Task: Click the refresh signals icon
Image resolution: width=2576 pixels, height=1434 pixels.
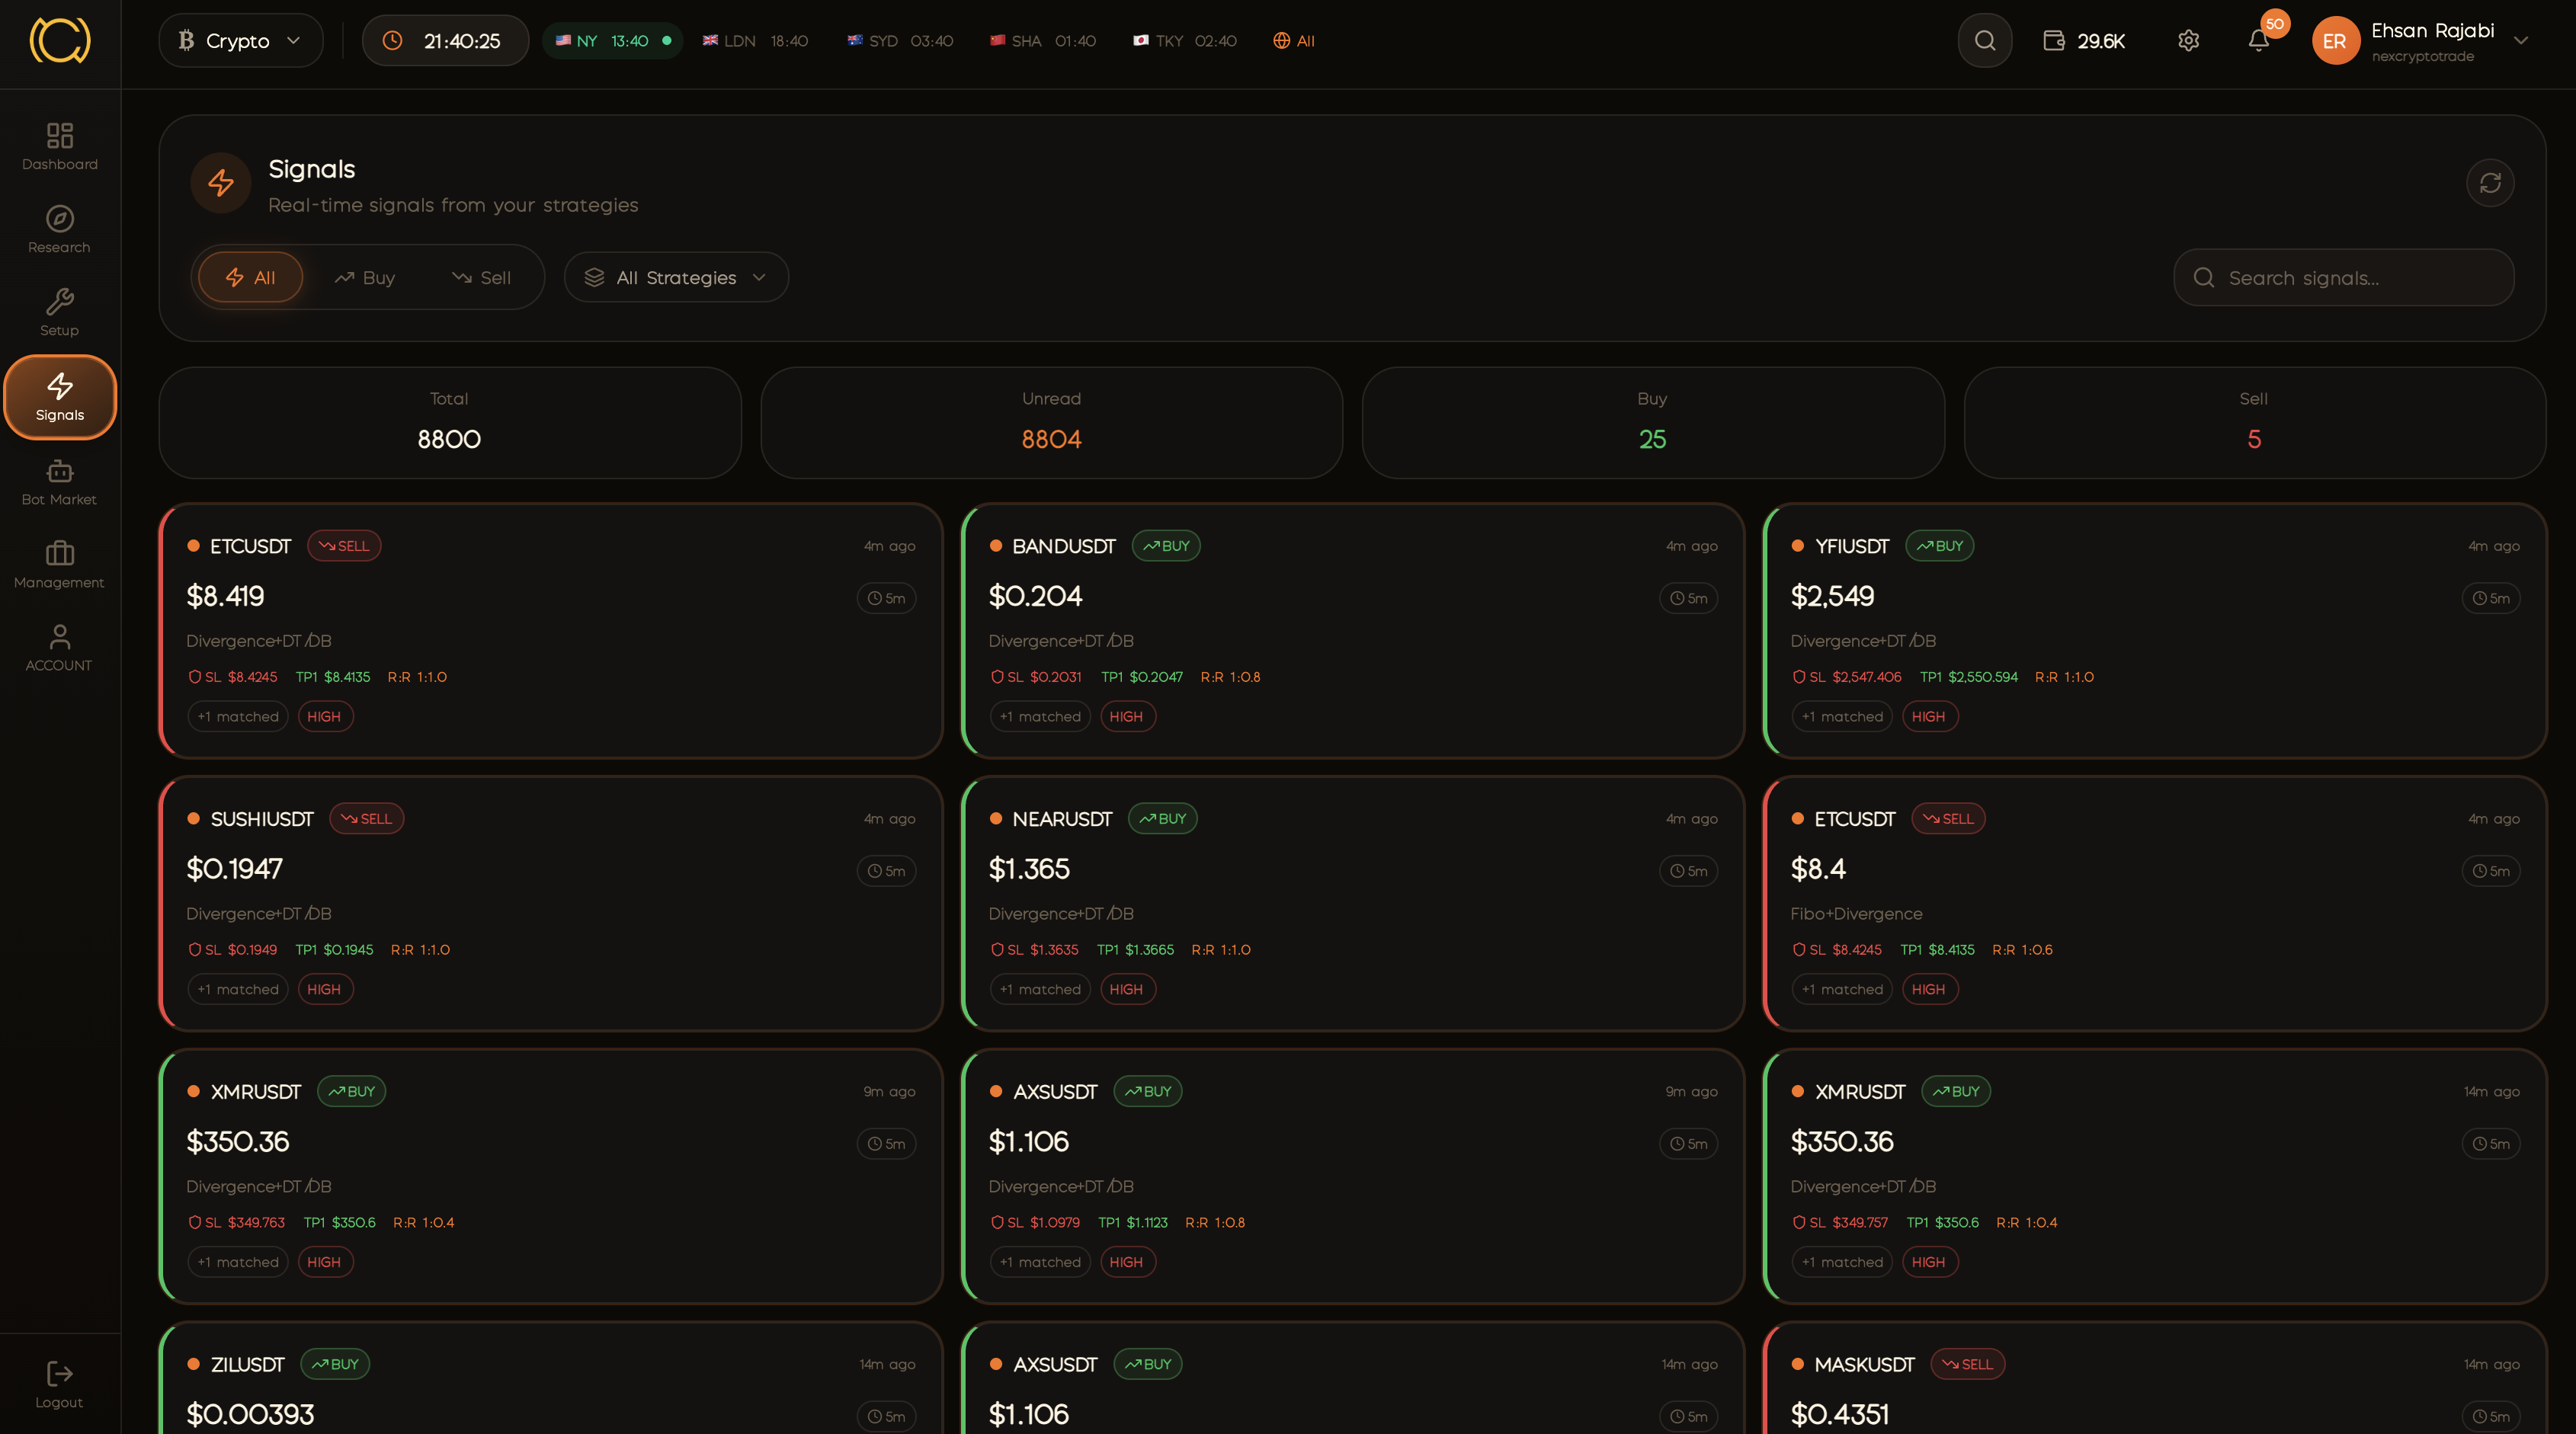Action: pos(2489,183)
